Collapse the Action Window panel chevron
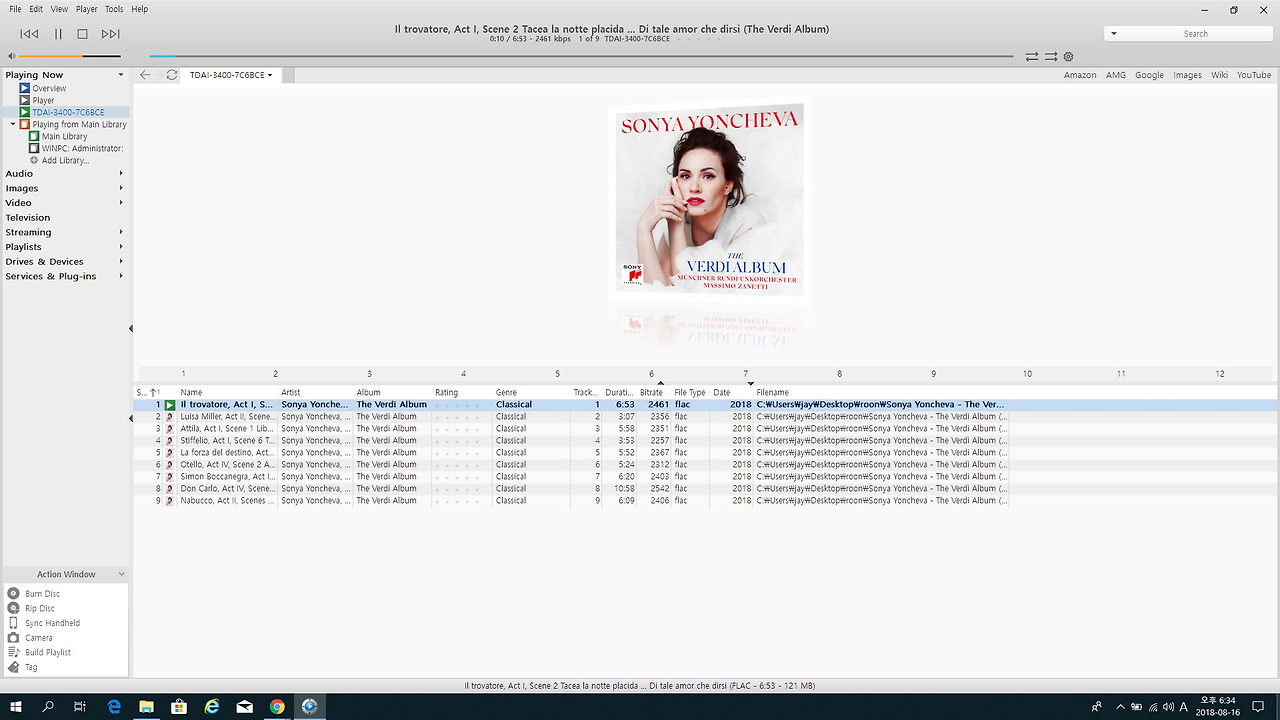The width and height of the screenshot is (1280, 720). [x=121, y=574]
